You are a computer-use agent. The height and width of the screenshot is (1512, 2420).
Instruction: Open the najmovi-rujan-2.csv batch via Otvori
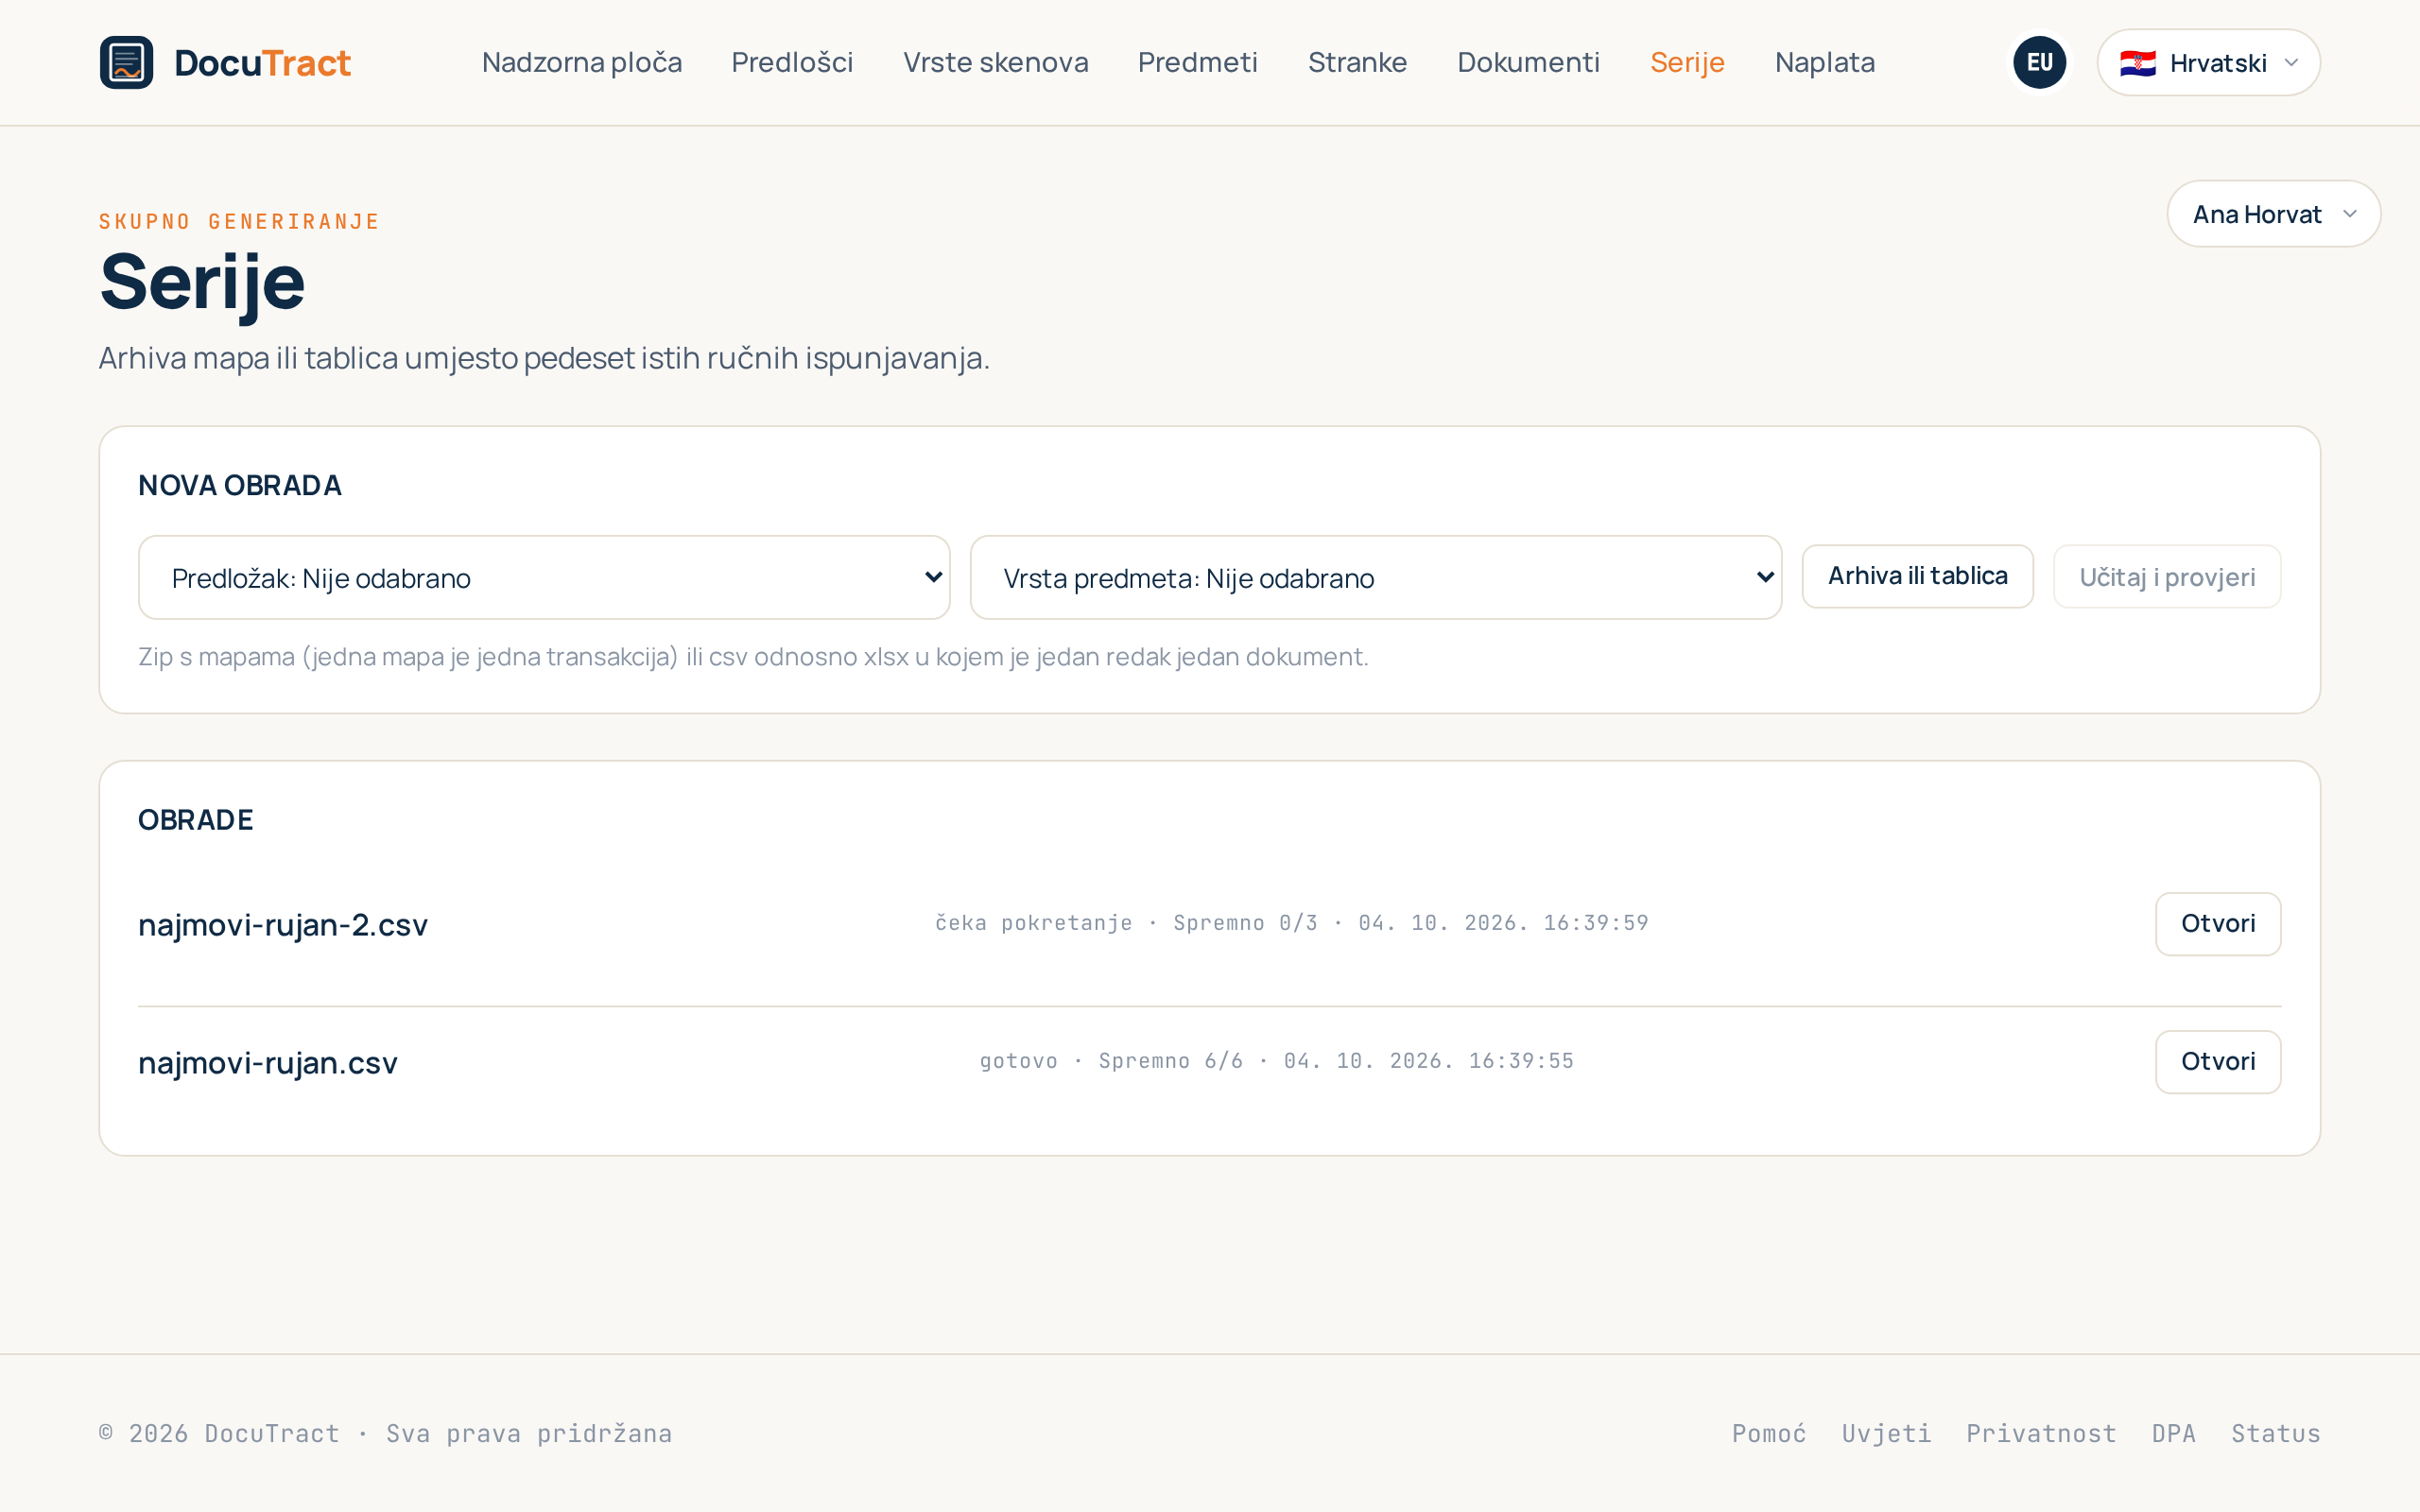[x=2217, y=923]
